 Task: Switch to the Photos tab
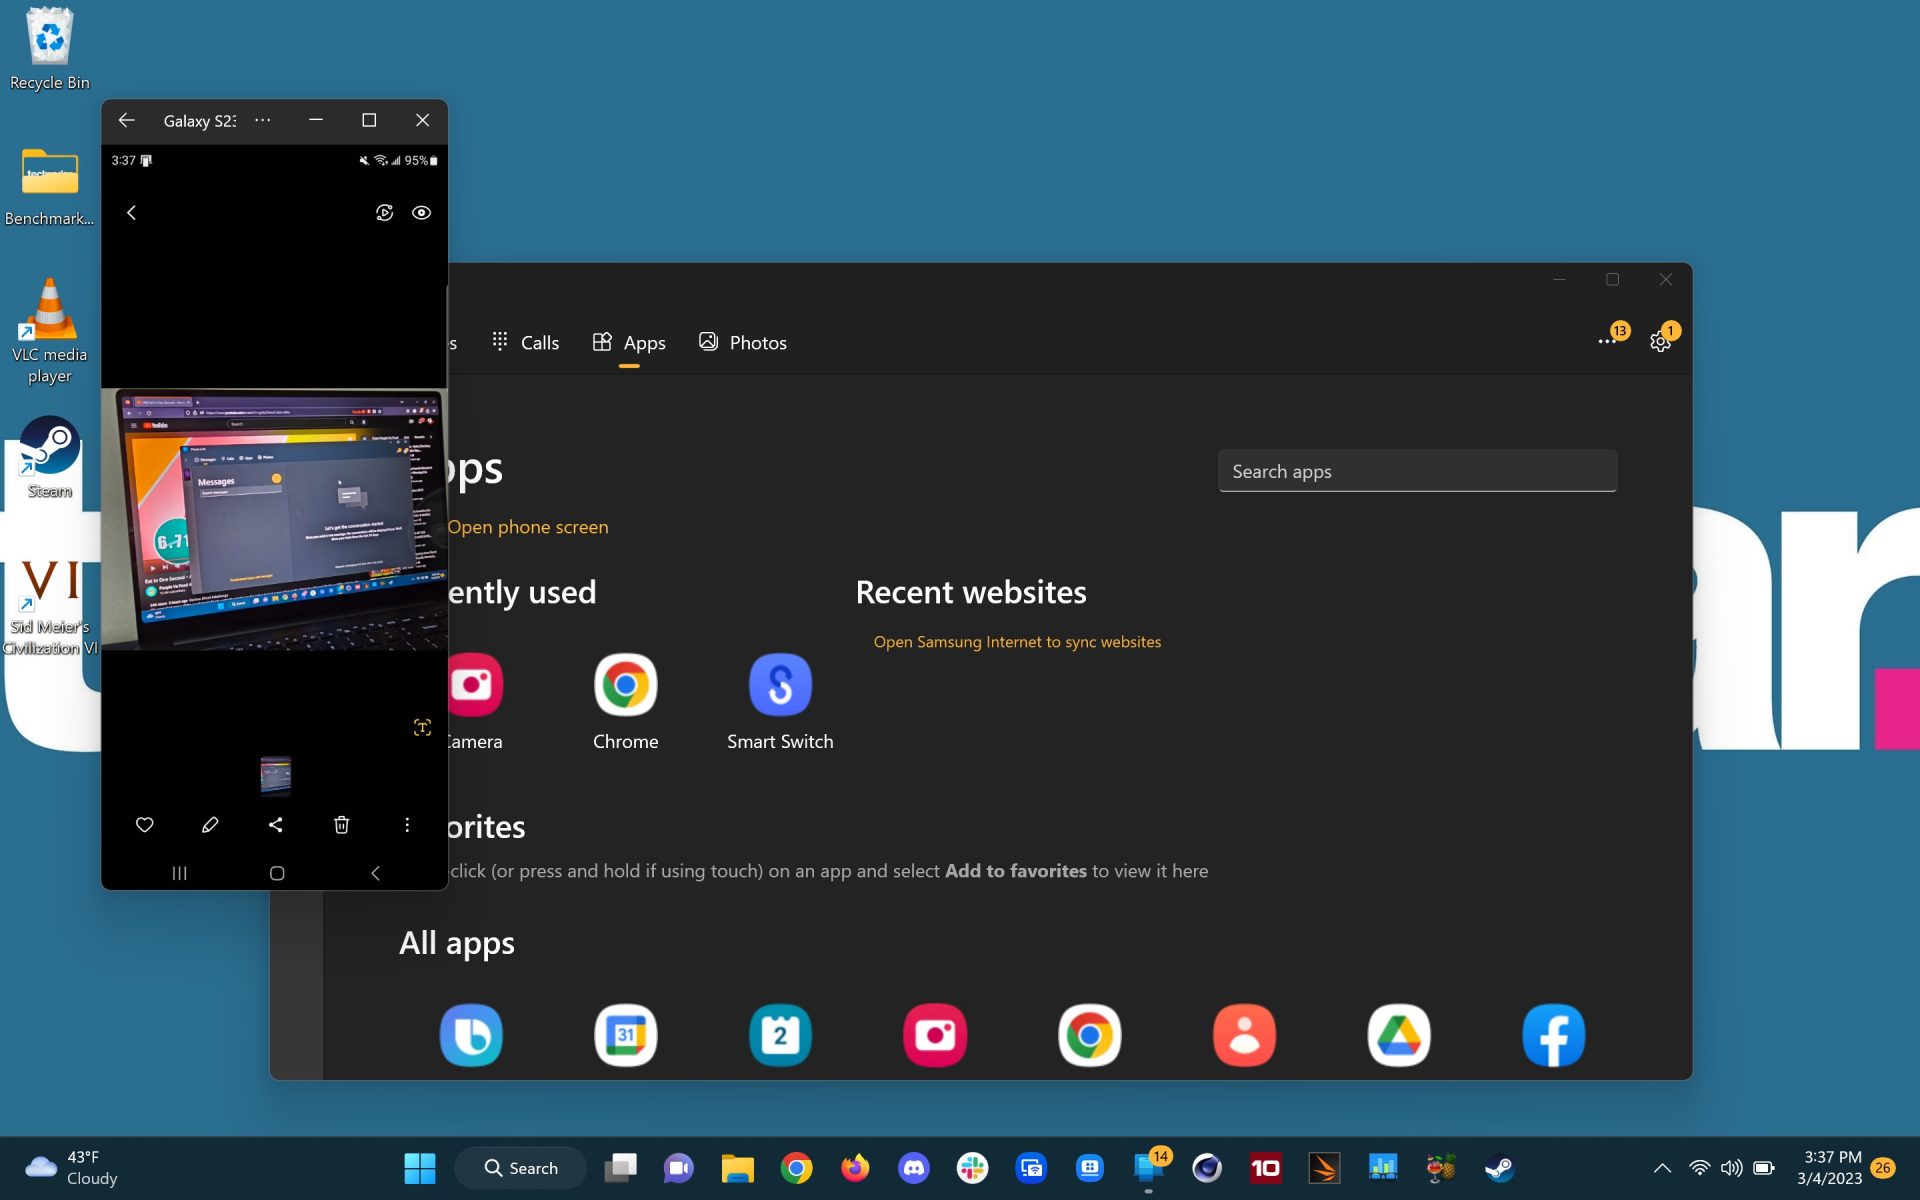click(x=743, y=343)
